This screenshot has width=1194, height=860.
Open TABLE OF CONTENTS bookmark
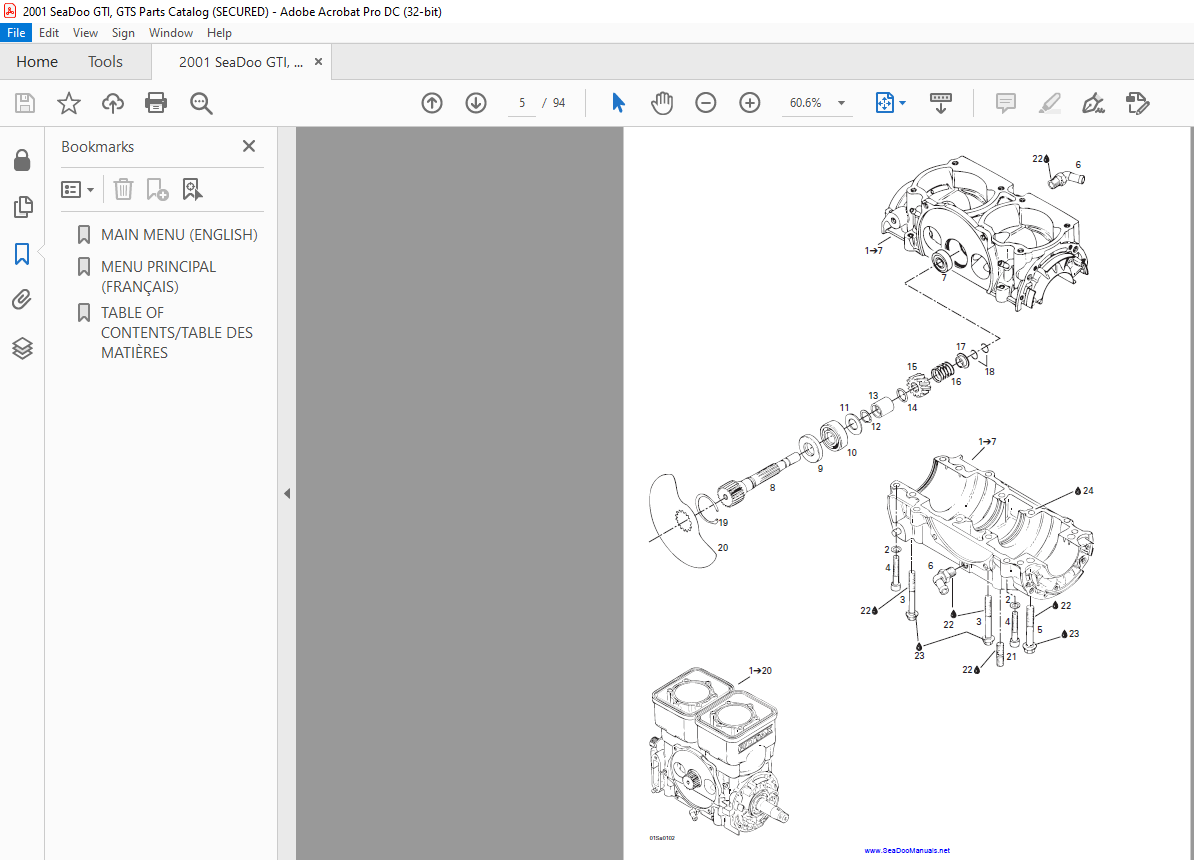[177, 333]
